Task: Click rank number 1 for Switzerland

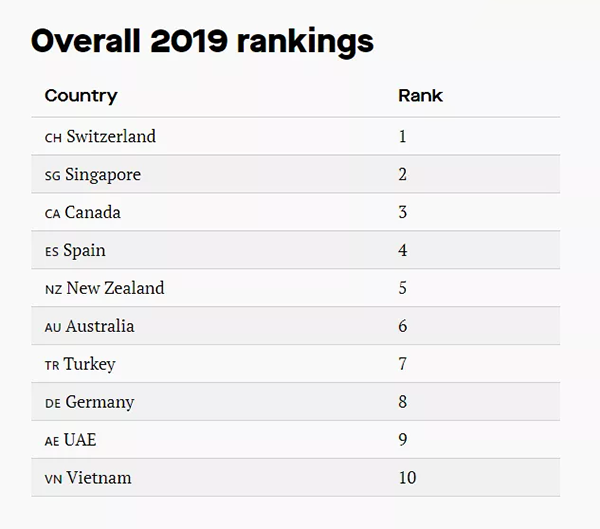Action: pyautogui.click(x=402, y=136)
